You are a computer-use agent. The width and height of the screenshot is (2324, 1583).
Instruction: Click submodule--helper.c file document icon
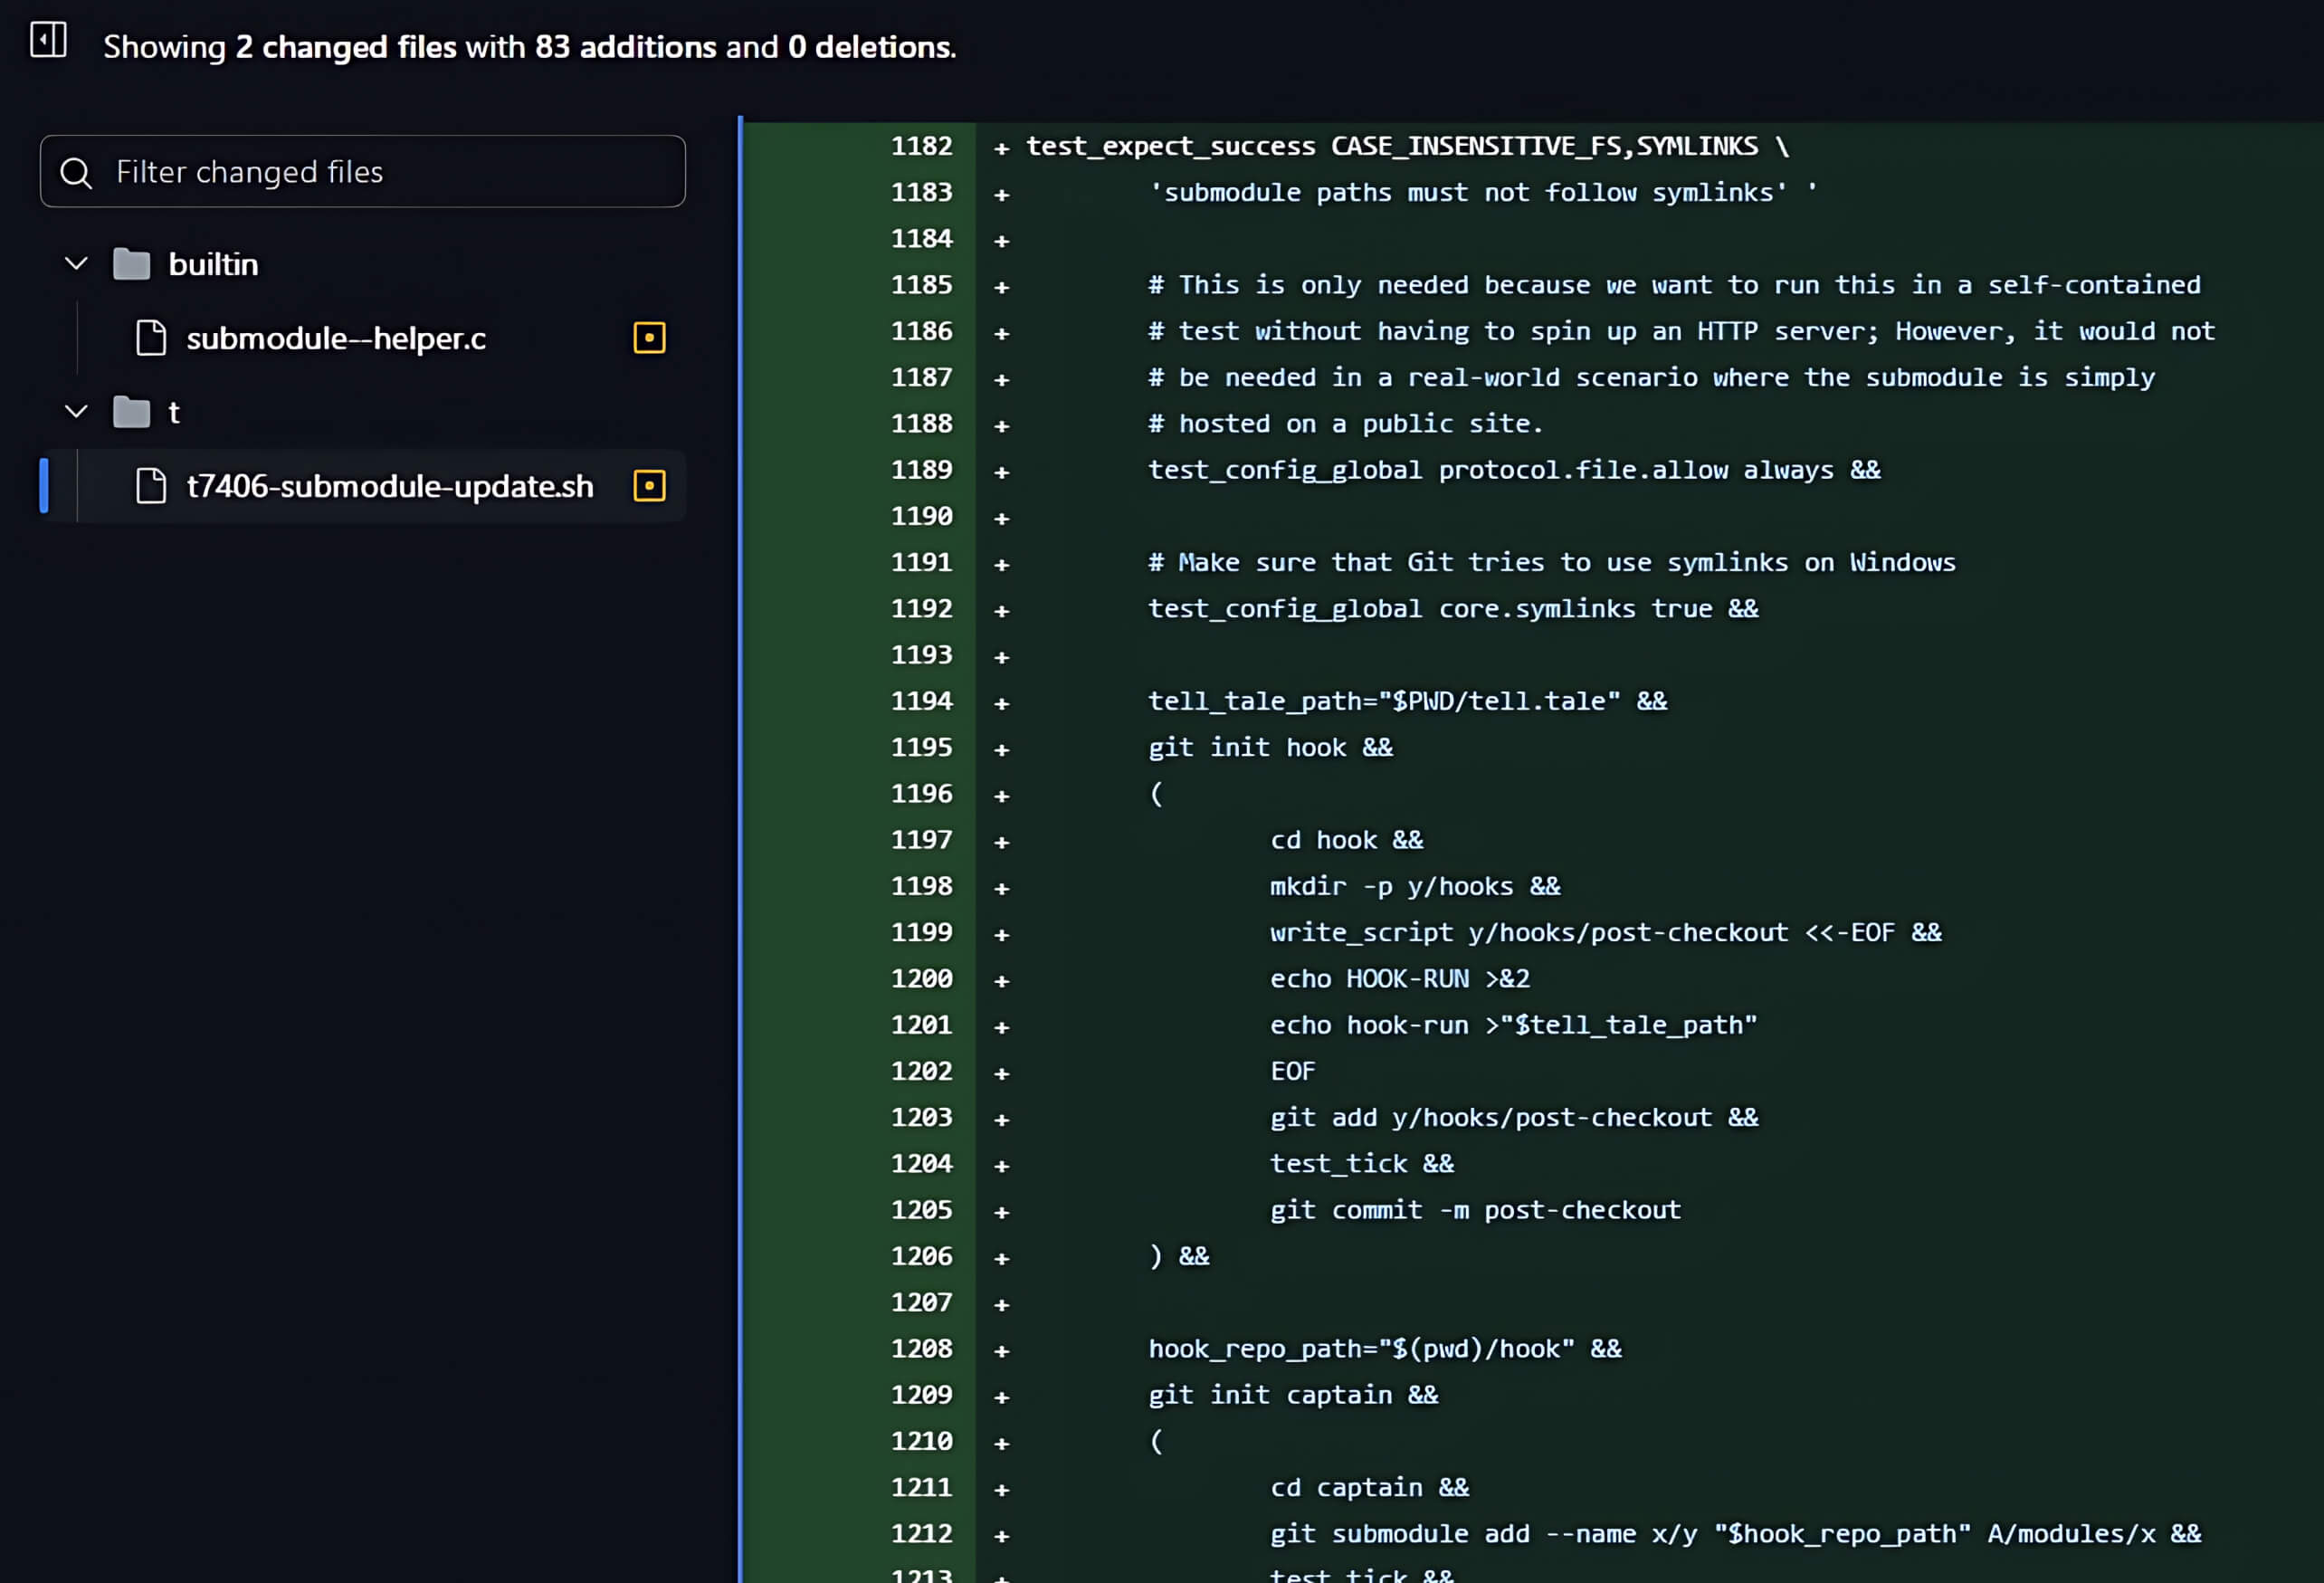click(x=151, y=339)
